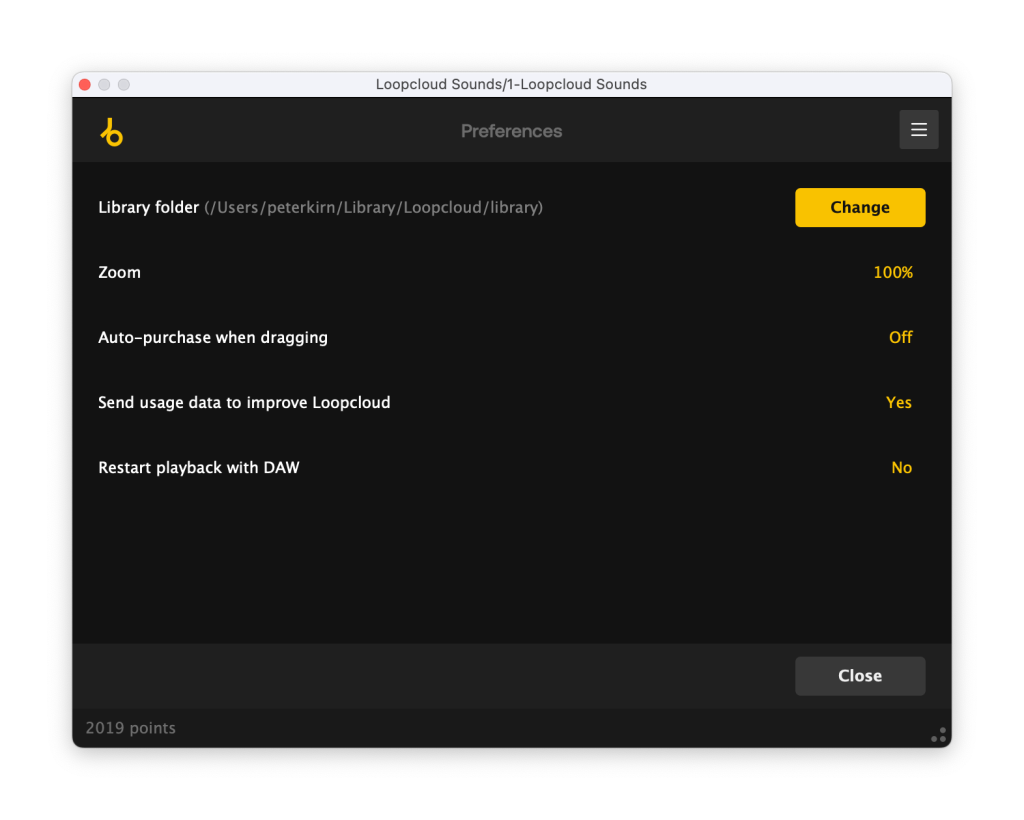1024x820 pixels.
Task: Close the window with the red button
Action: coord(85,85)
